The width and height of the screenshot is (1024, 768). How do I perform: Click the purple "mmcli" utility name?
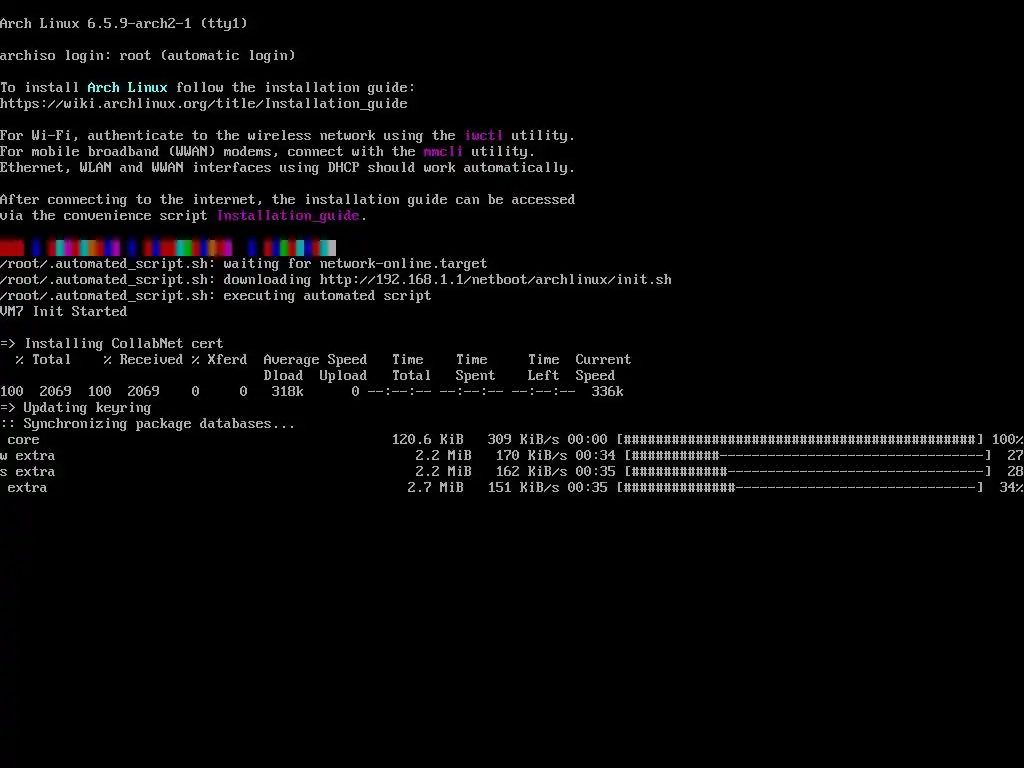tap(443, 152)
